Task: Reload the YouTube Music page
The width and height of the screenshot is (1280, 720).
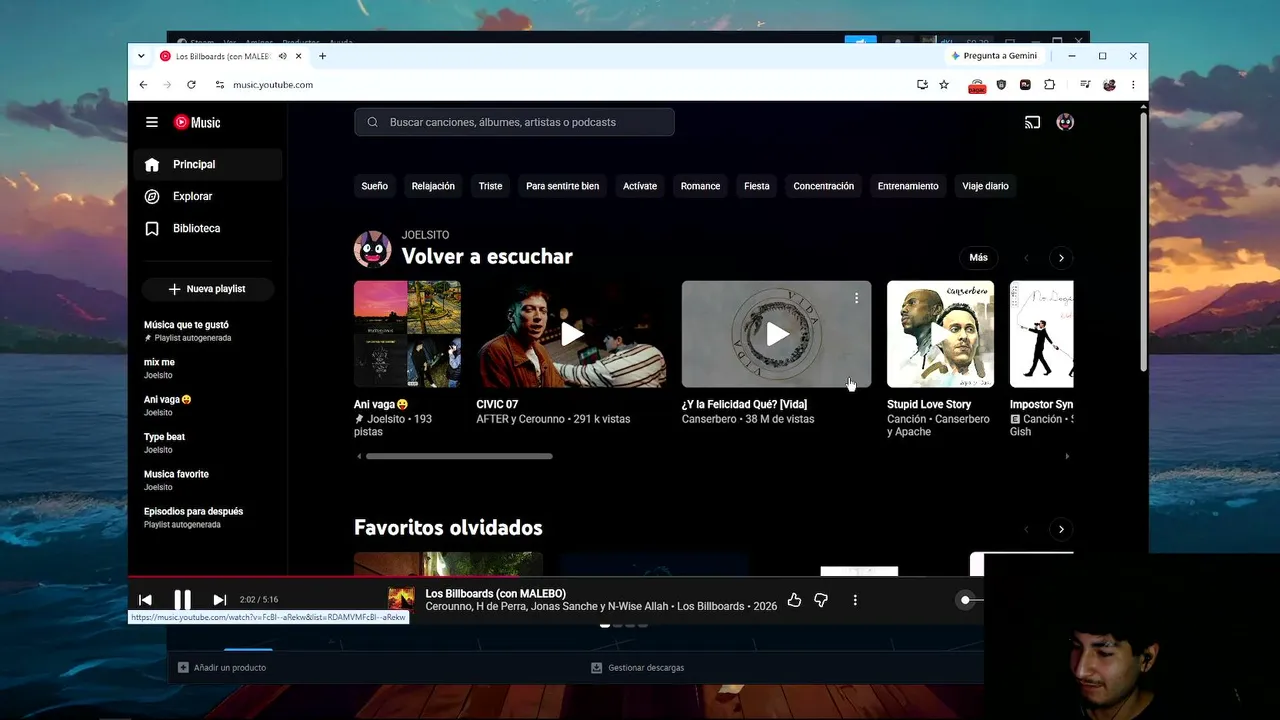Action: 191,85
